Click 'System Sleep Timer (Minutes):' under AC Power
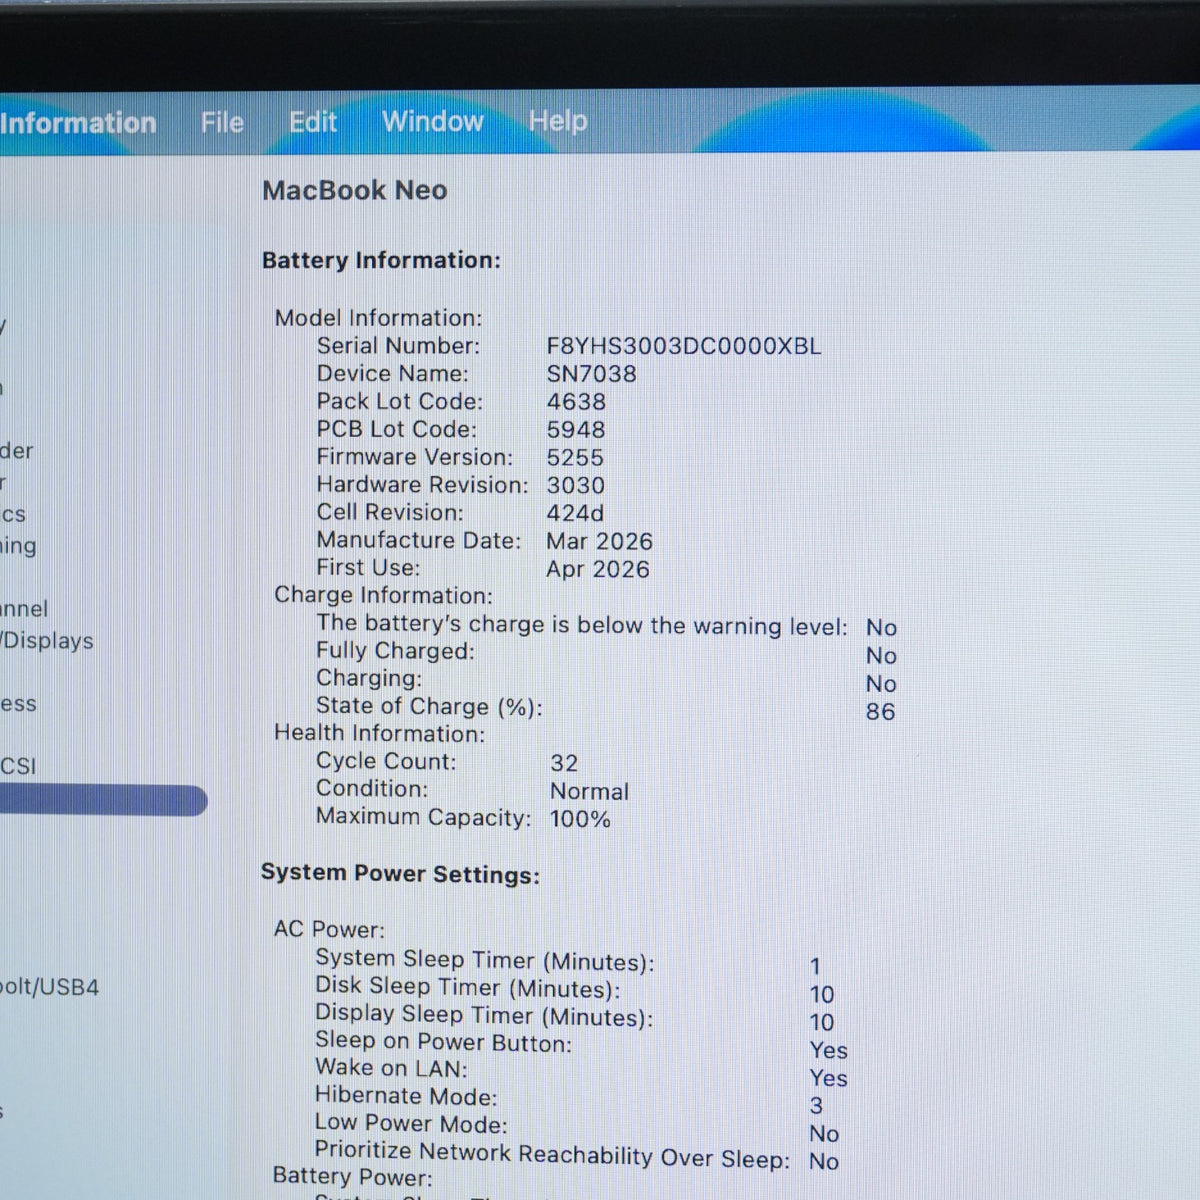This screenshot has width=1200, height=1200. pyautogui.click(x=485, y=960)
